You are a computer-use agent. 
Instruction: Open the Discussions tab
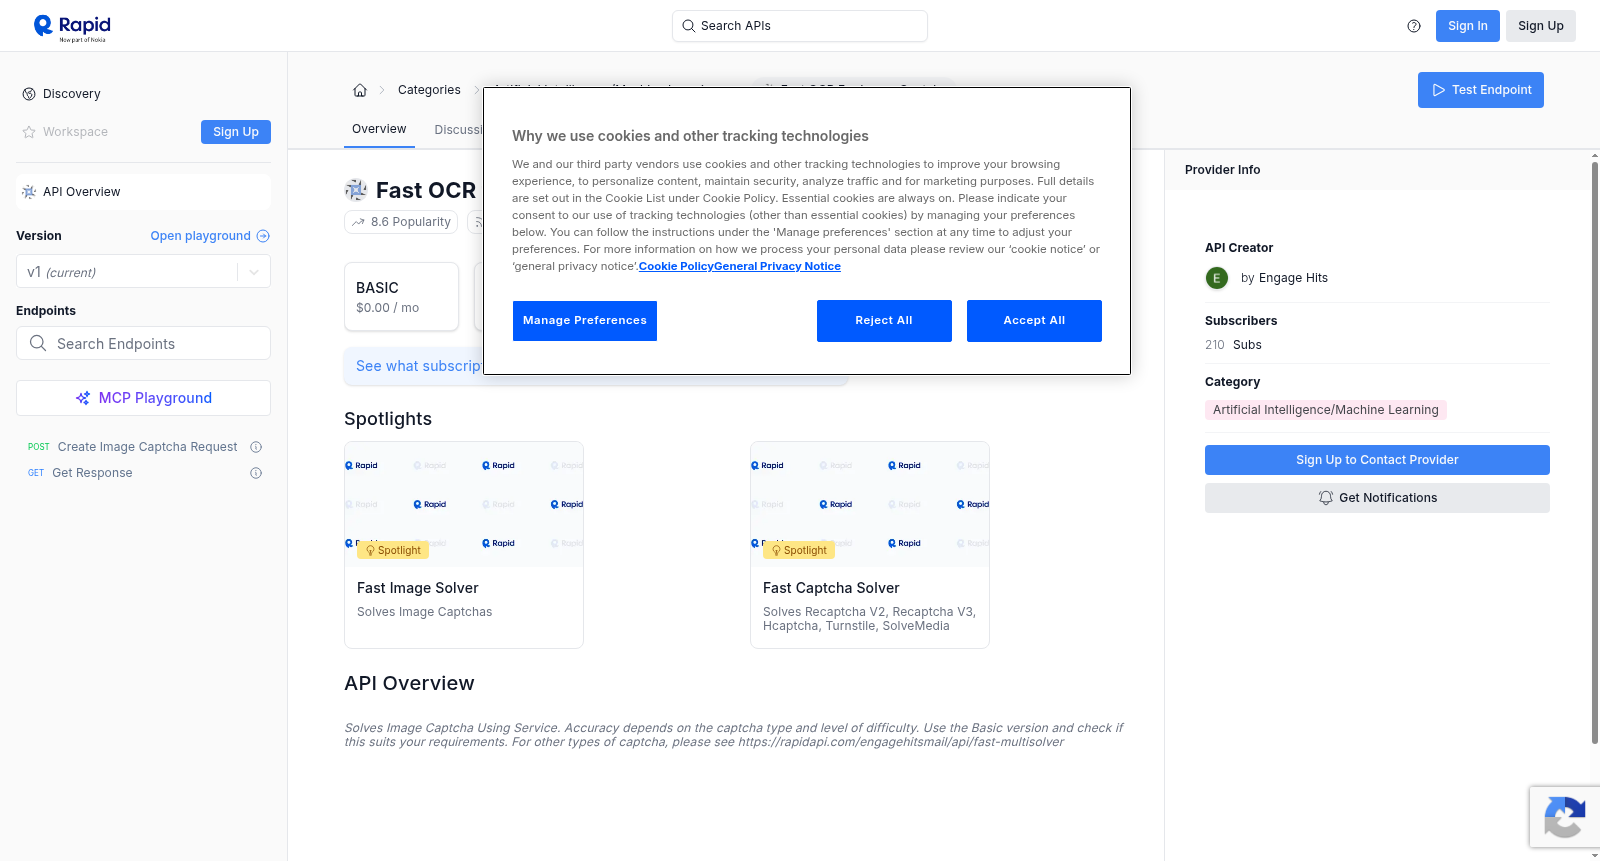coord(459,130)
